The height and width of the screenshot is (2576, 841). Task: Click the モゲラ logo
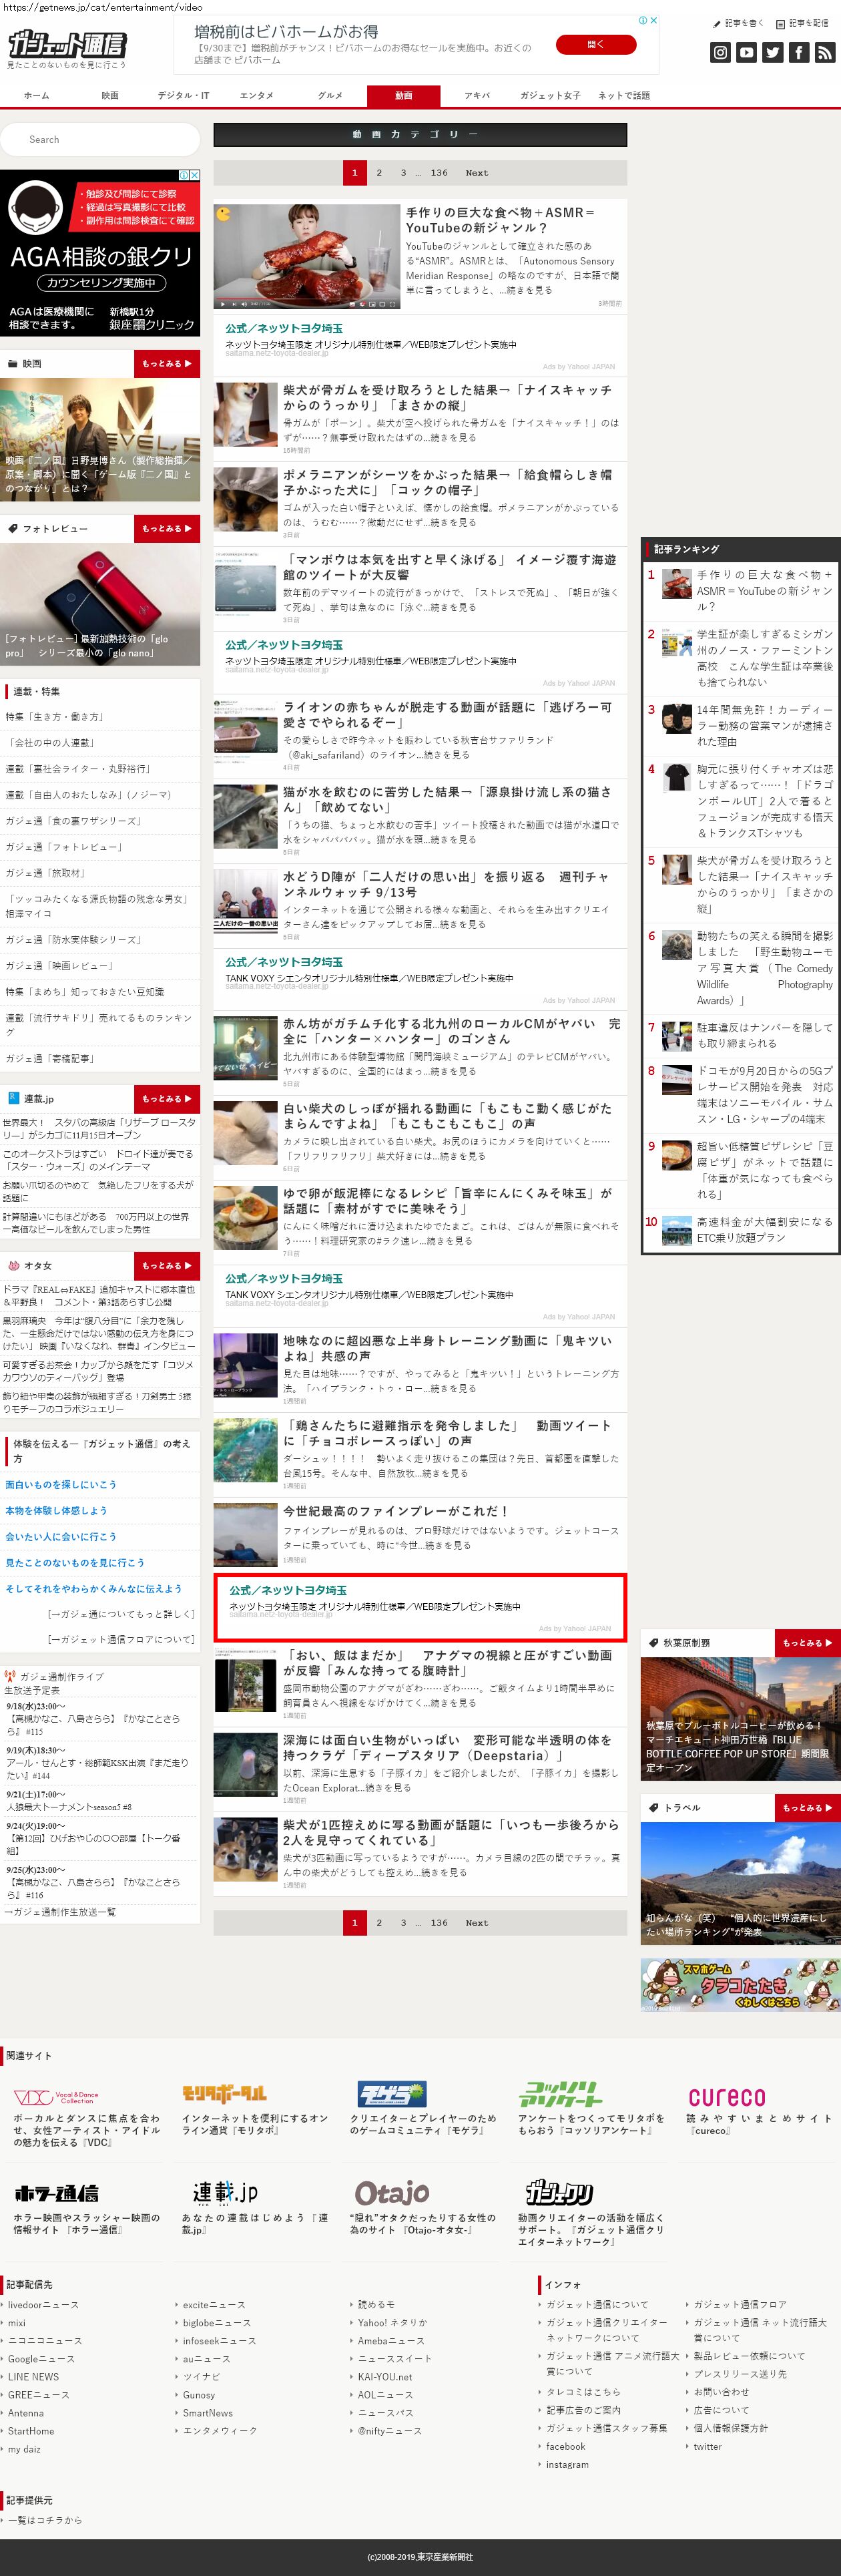pyautogui.click(x=392, y=2093)
